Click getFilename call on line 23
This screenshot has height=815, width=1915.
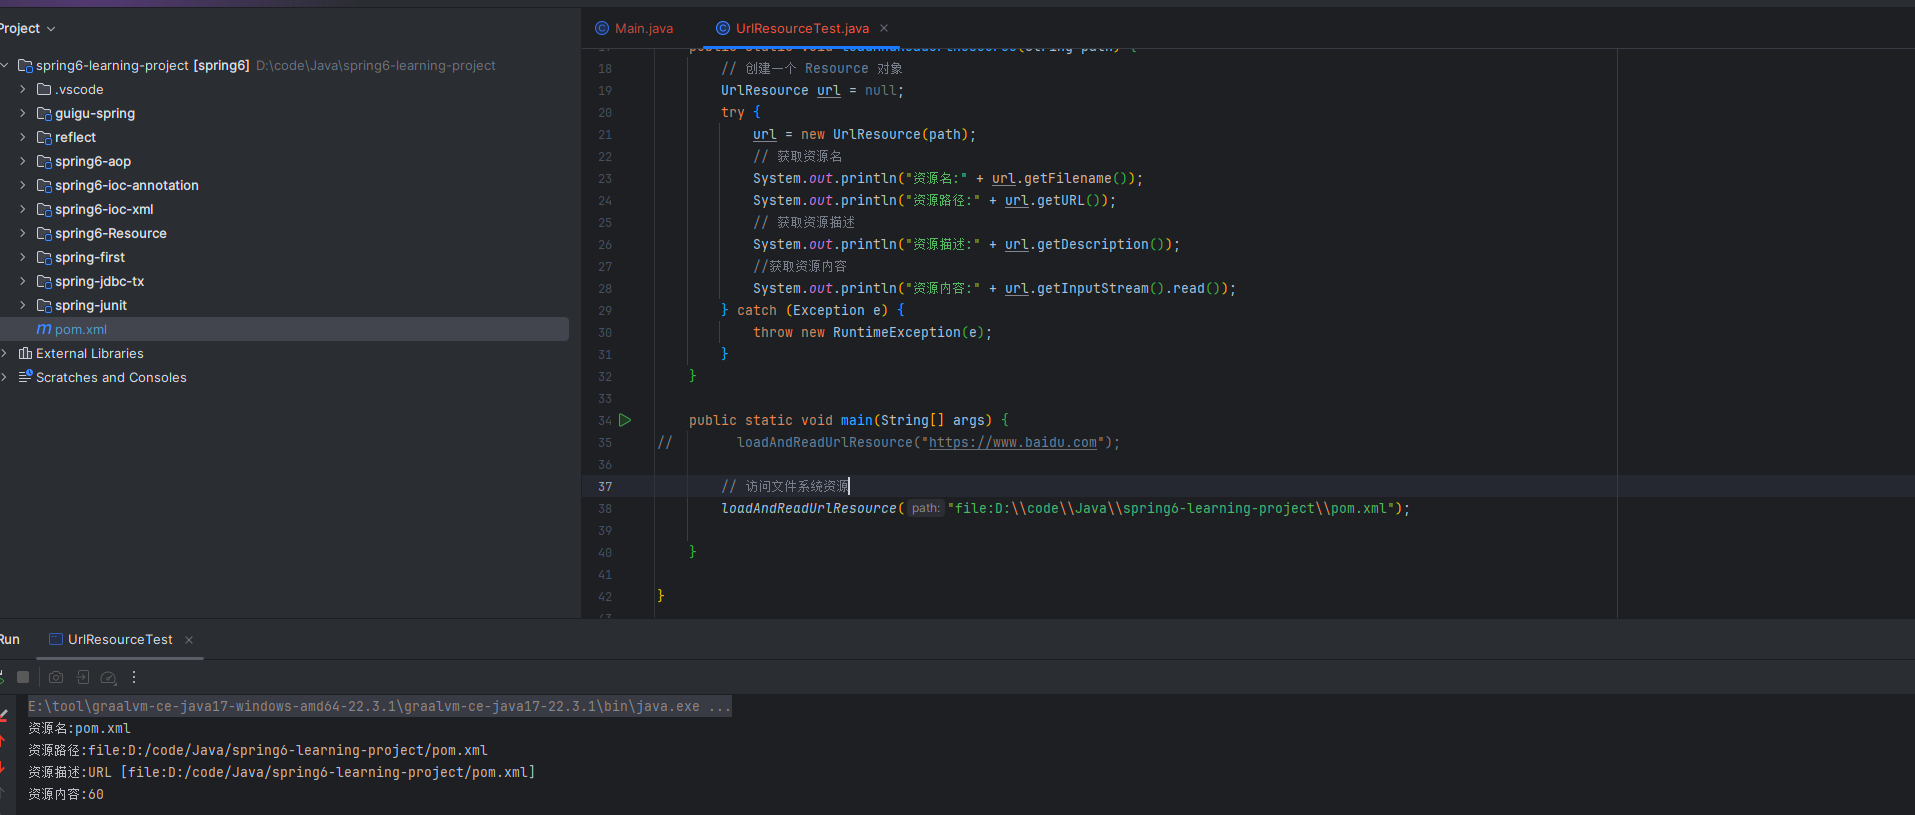[1068, 178]
